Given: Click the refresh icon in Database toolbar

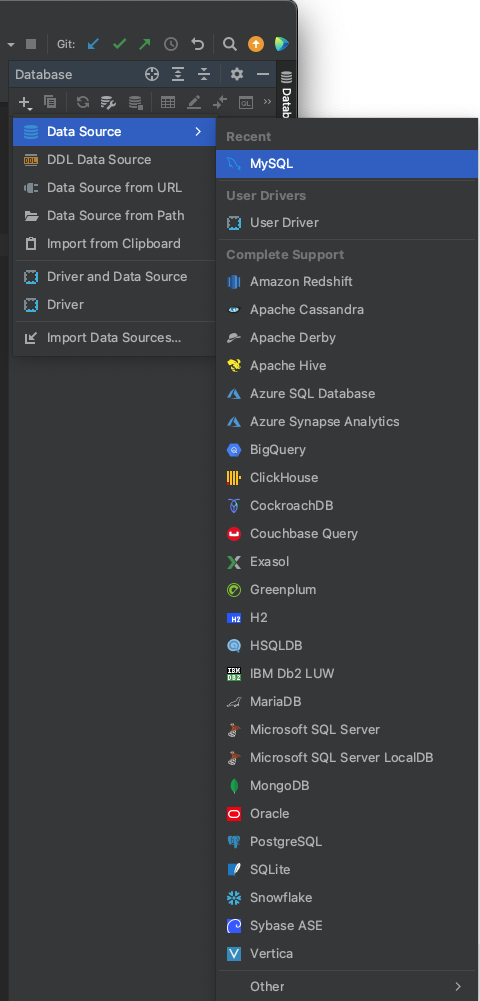Looking at the screenshot, I should click(83, 102).
